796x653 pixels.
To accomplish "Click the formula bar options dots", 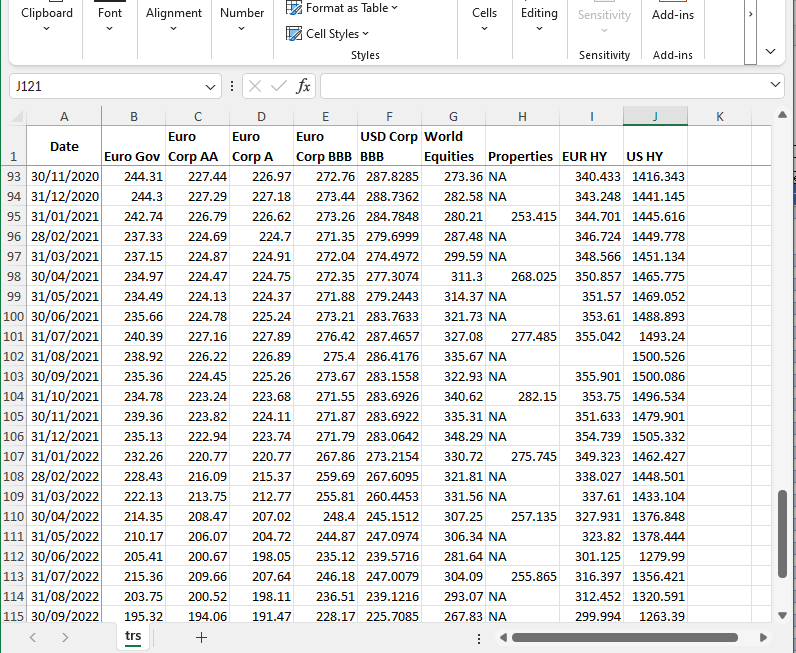I will pos(232,86).
